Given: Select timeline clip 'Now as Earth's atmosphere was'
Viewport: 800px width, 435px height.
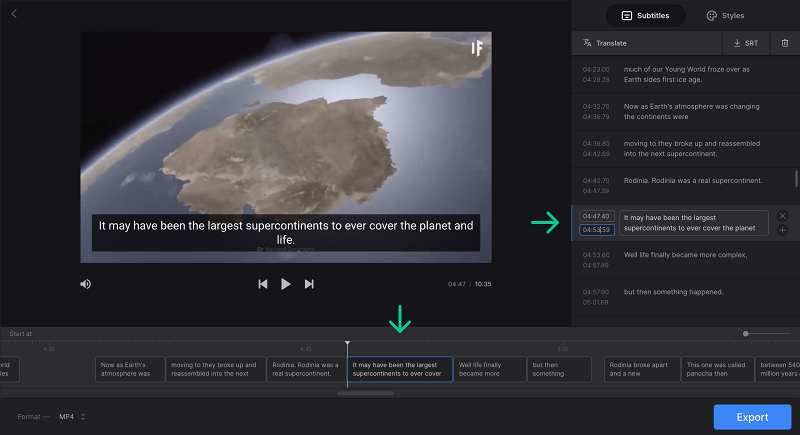Looking at the screenshot, I should click(x=130, y=369).
